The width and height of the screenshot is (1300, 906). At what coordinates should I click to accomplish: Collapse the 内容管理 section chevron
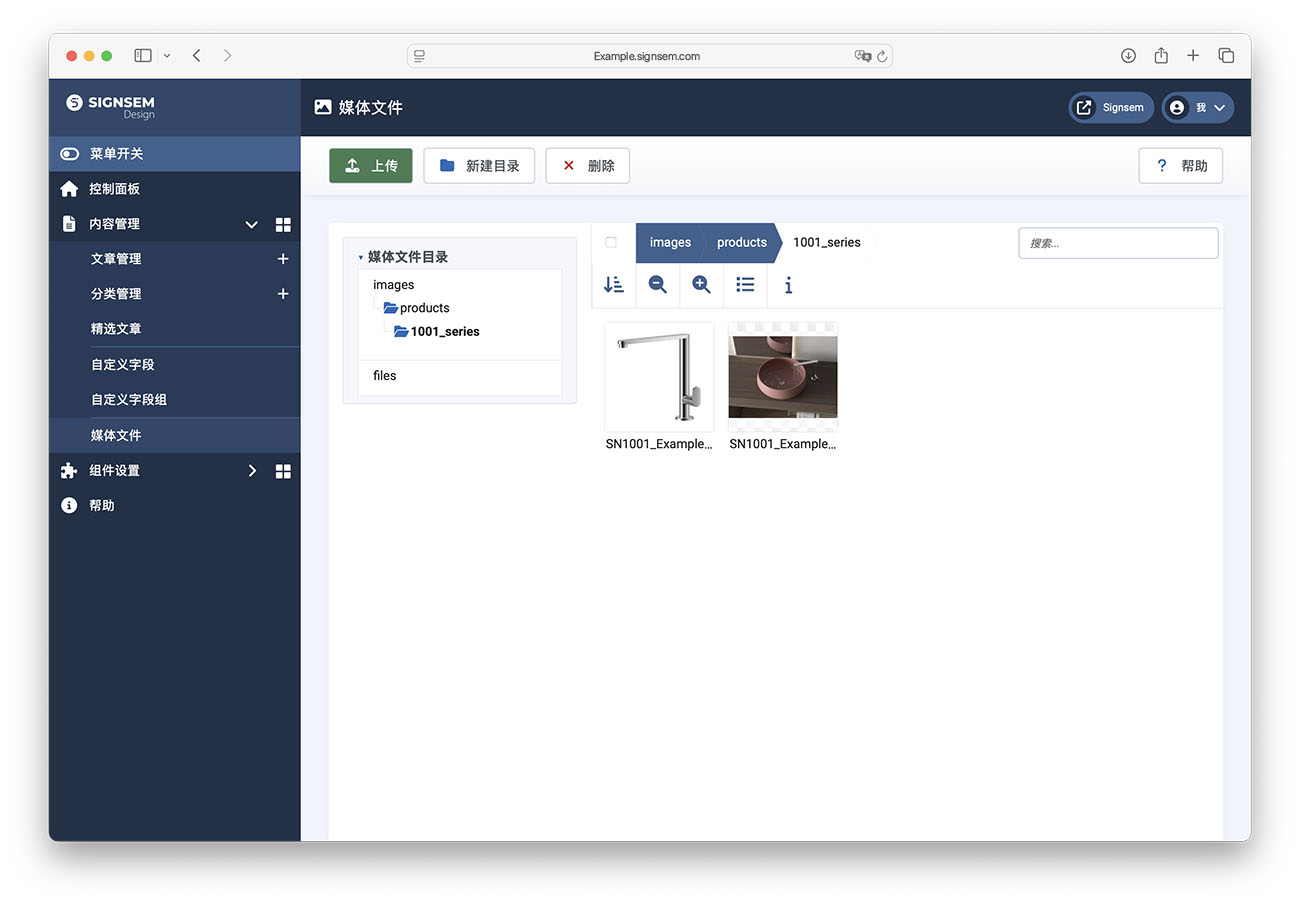(x=252, y=224)
